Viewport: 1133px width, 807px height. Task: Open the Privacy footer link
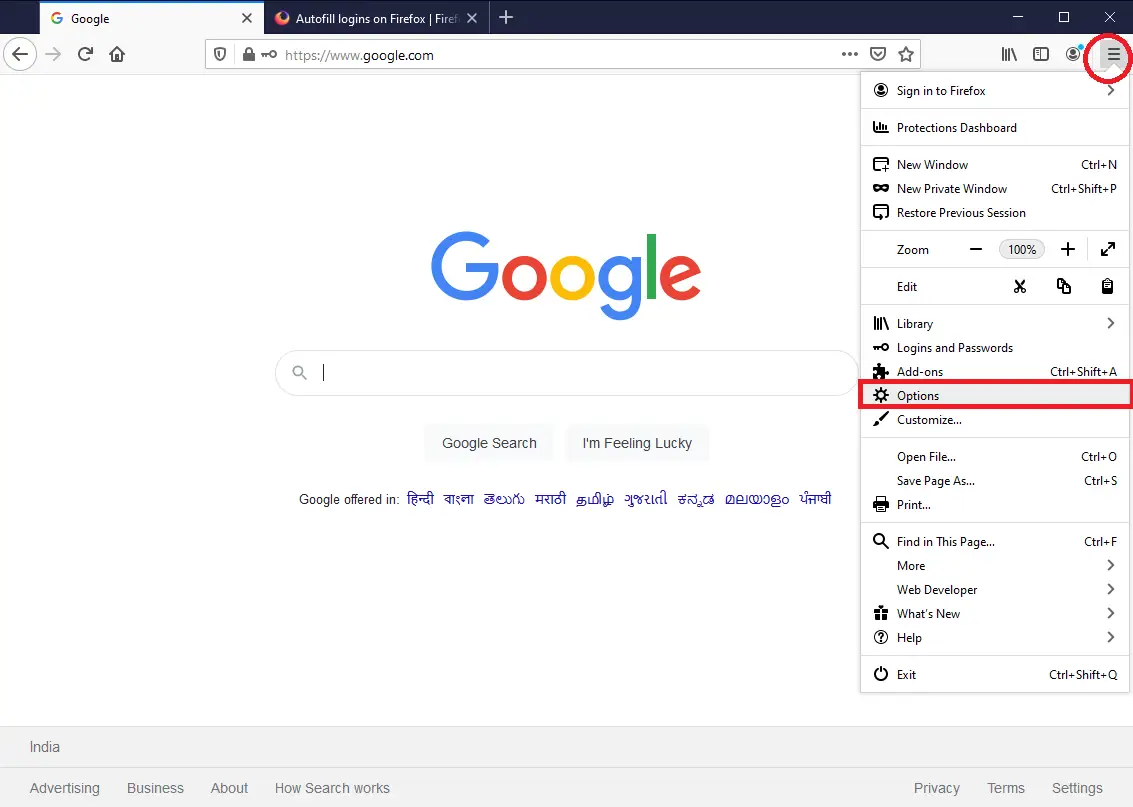click(936, 787)
